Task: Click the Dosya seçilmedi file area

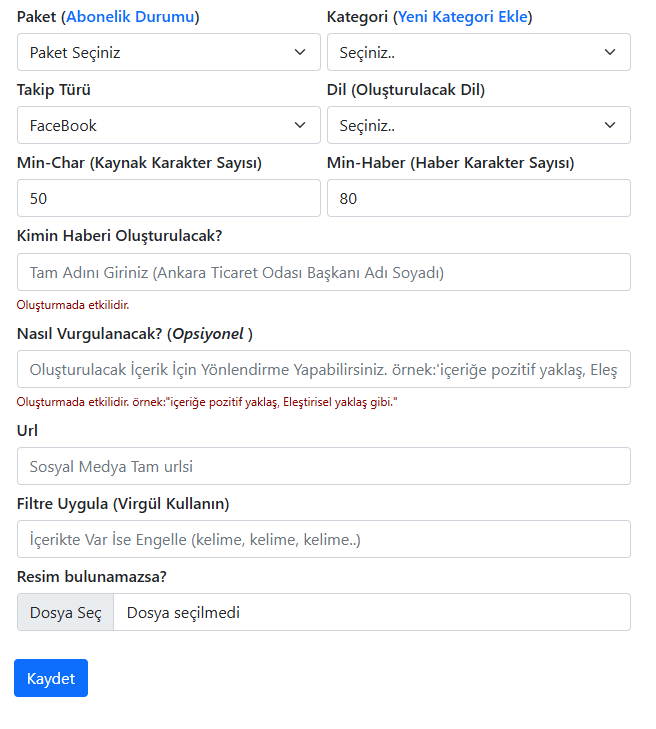Action: pos(372,612)
